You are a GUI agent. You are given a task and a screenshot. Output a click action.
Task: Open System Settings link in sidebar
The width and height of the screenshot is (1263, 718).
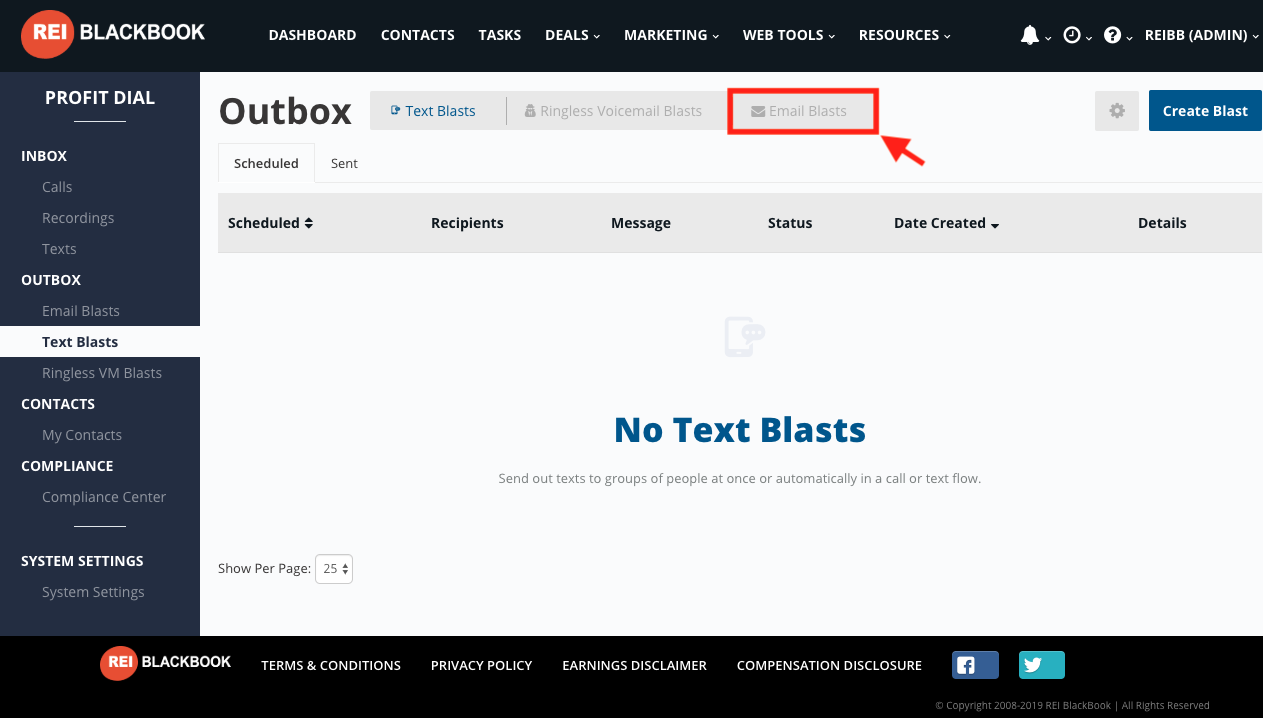pyautogui.click(x=93, y=592)
